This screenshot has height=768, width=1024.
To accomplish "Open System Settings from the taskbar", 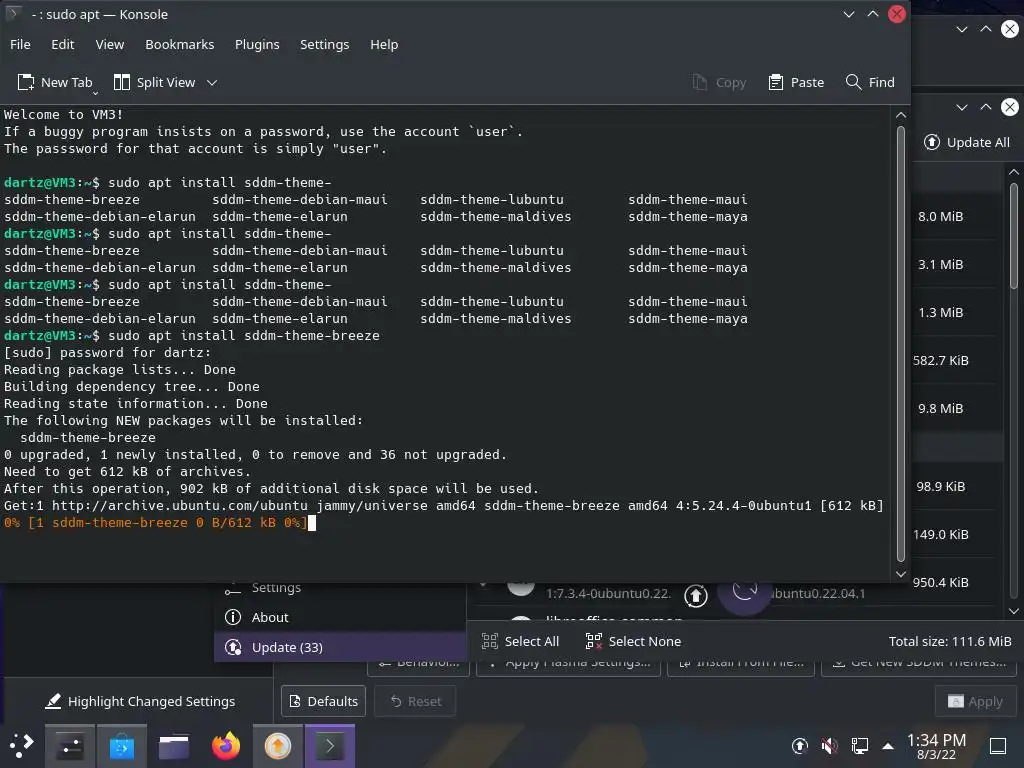I will point(69,746).
